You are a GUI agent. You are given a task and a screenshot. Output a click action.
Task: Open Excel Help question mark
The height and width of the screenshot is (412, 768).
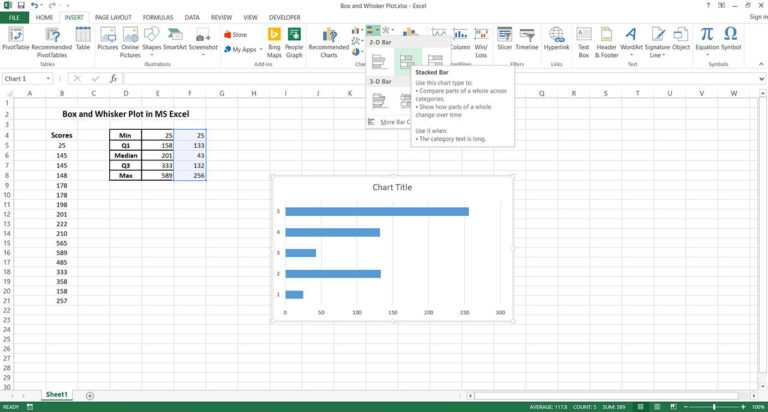(x=708, y=5)
